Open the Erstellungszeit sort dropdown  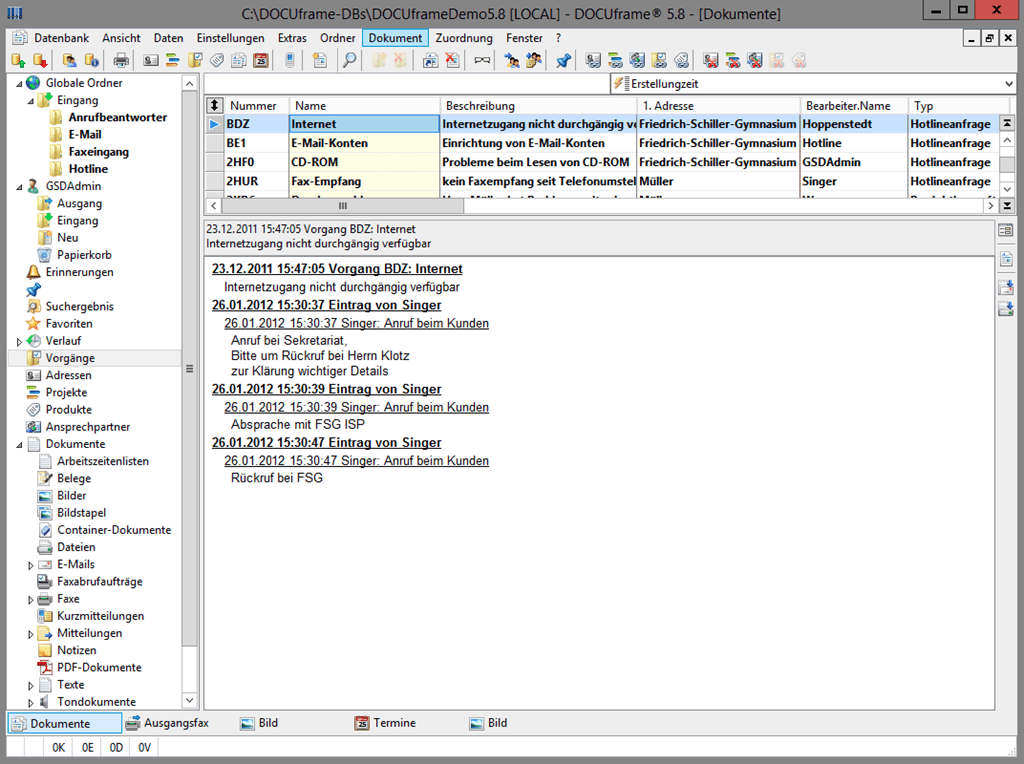click(x=1007, y=84)
